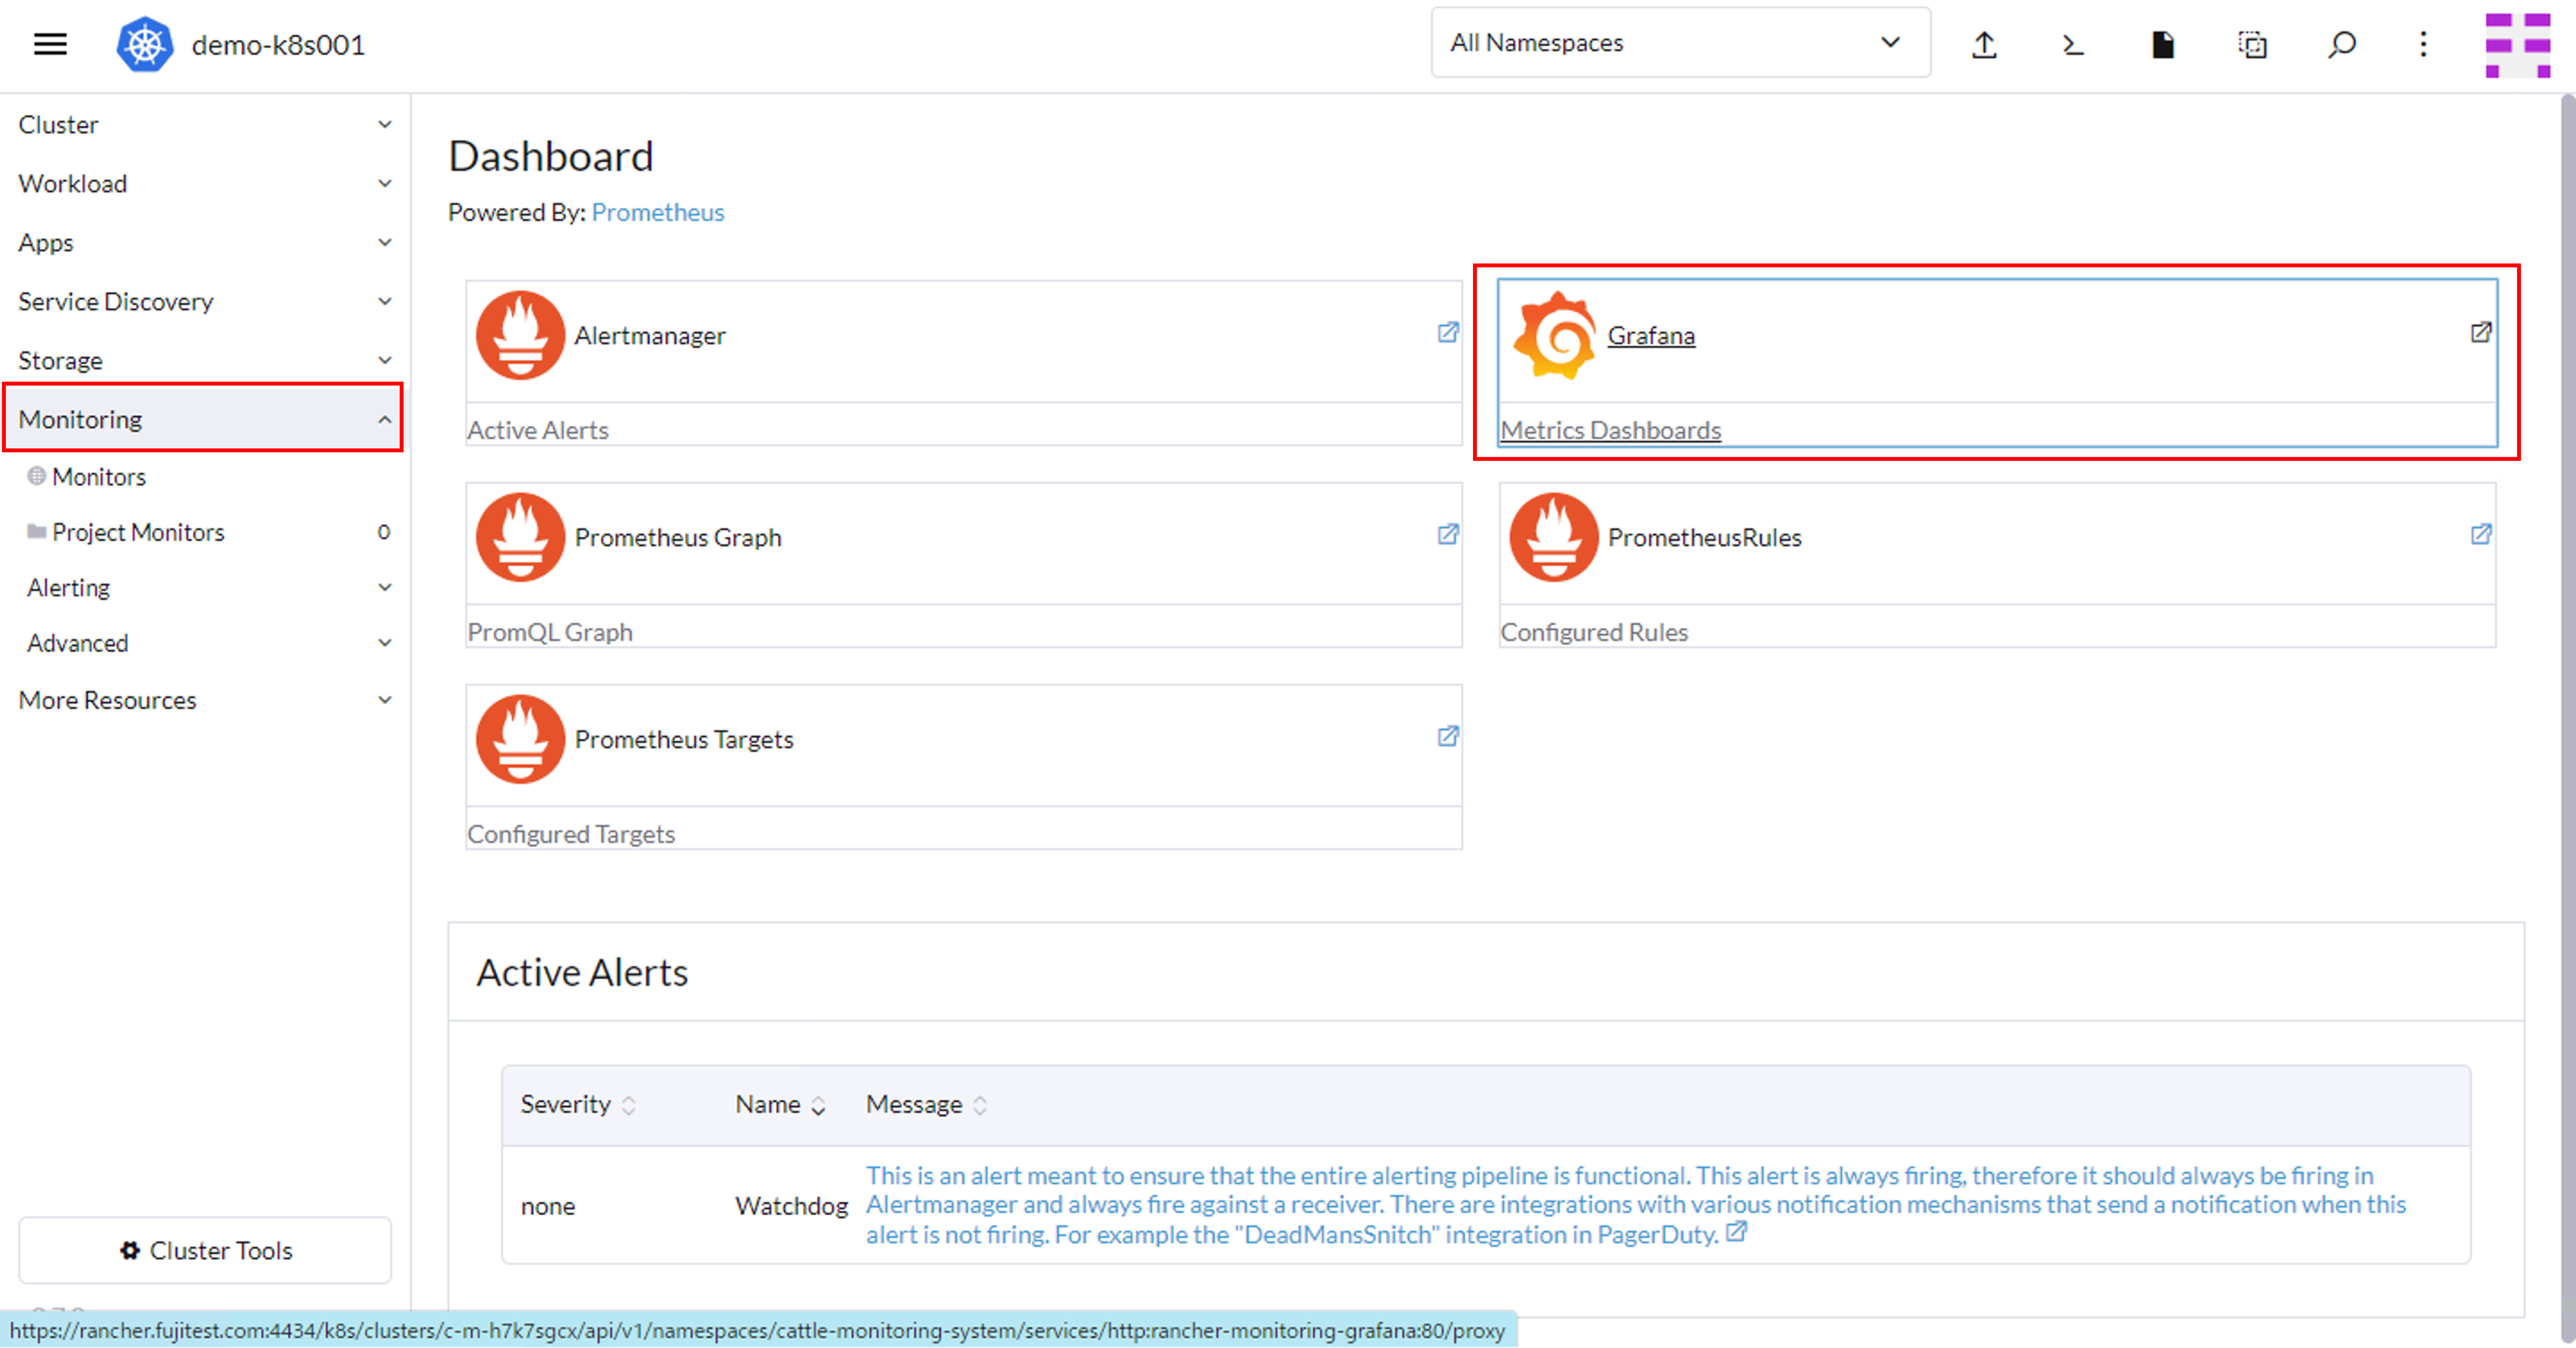Expand the Storage sidebar section
2576x1348 pixels.
(x=204, y=361)
